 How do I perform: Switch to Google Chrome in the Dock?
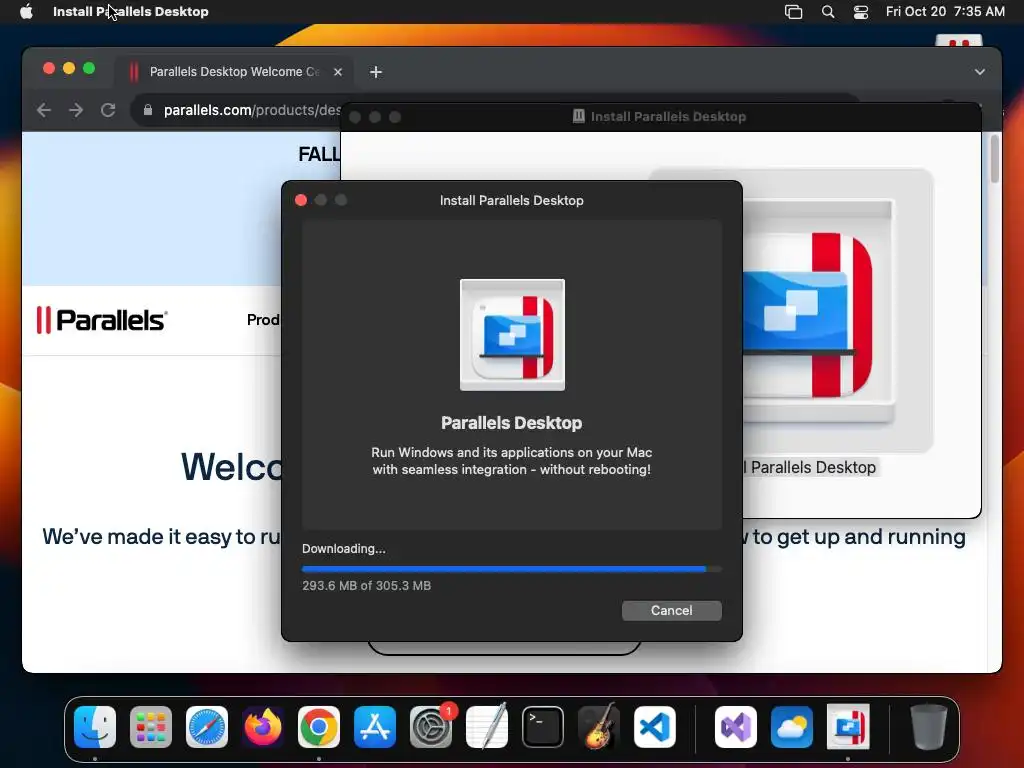319,727
